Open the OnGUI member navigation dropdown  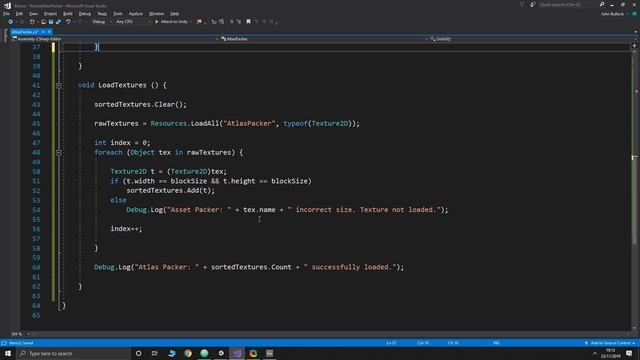pyautogui.click(x=533, y=39)
